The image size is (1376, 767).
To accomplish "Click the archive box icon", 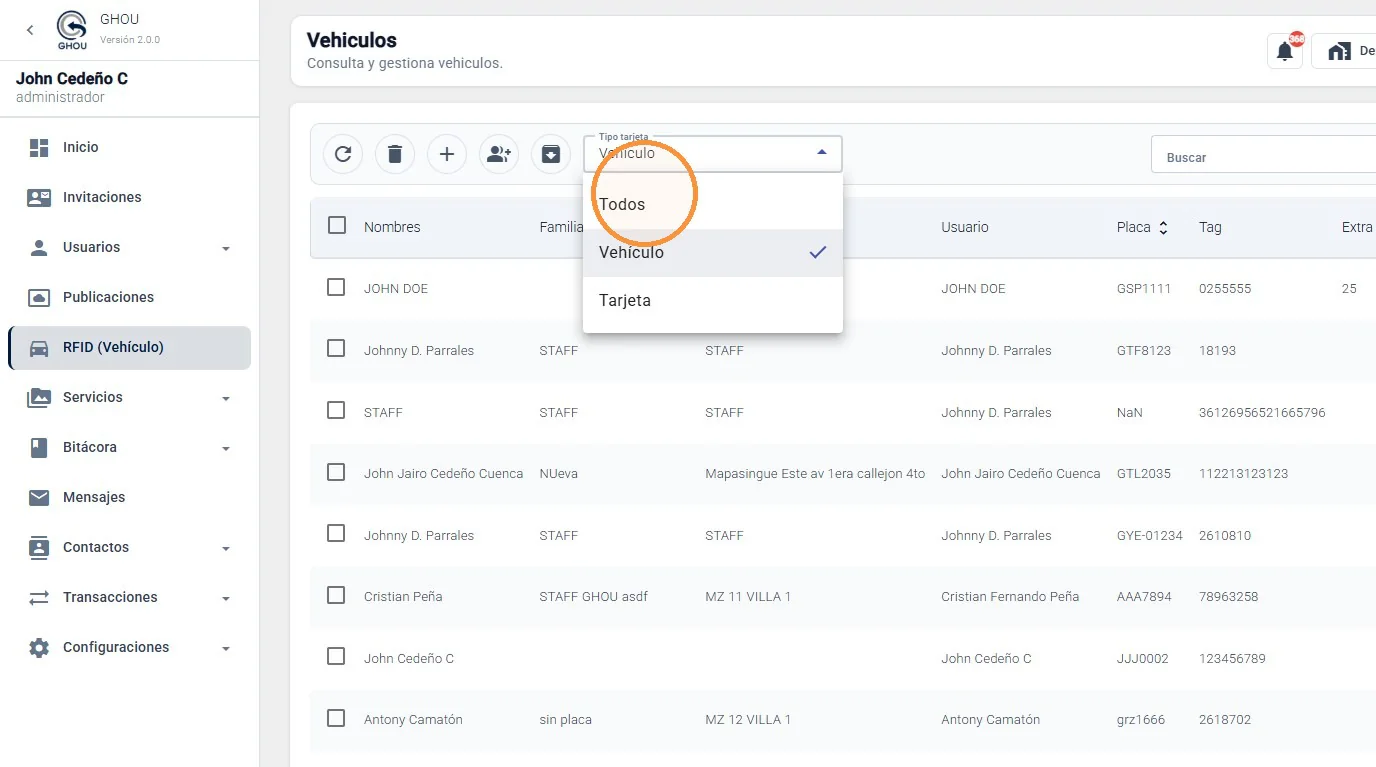I will (551, 154).
